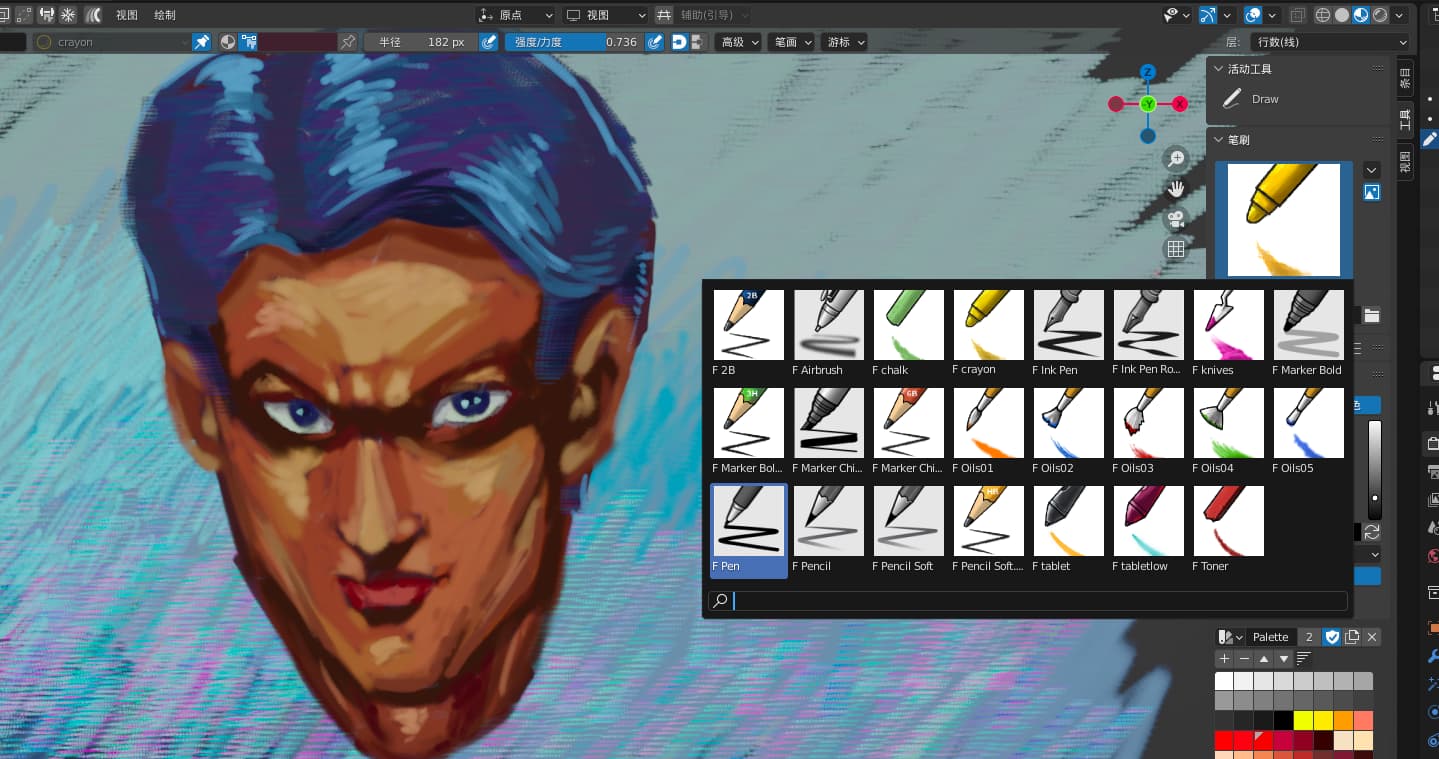The width and height of the screenshot is (1439, 759).
Task: Open the 高级 dropdown
Action: [x=740, y=42]
